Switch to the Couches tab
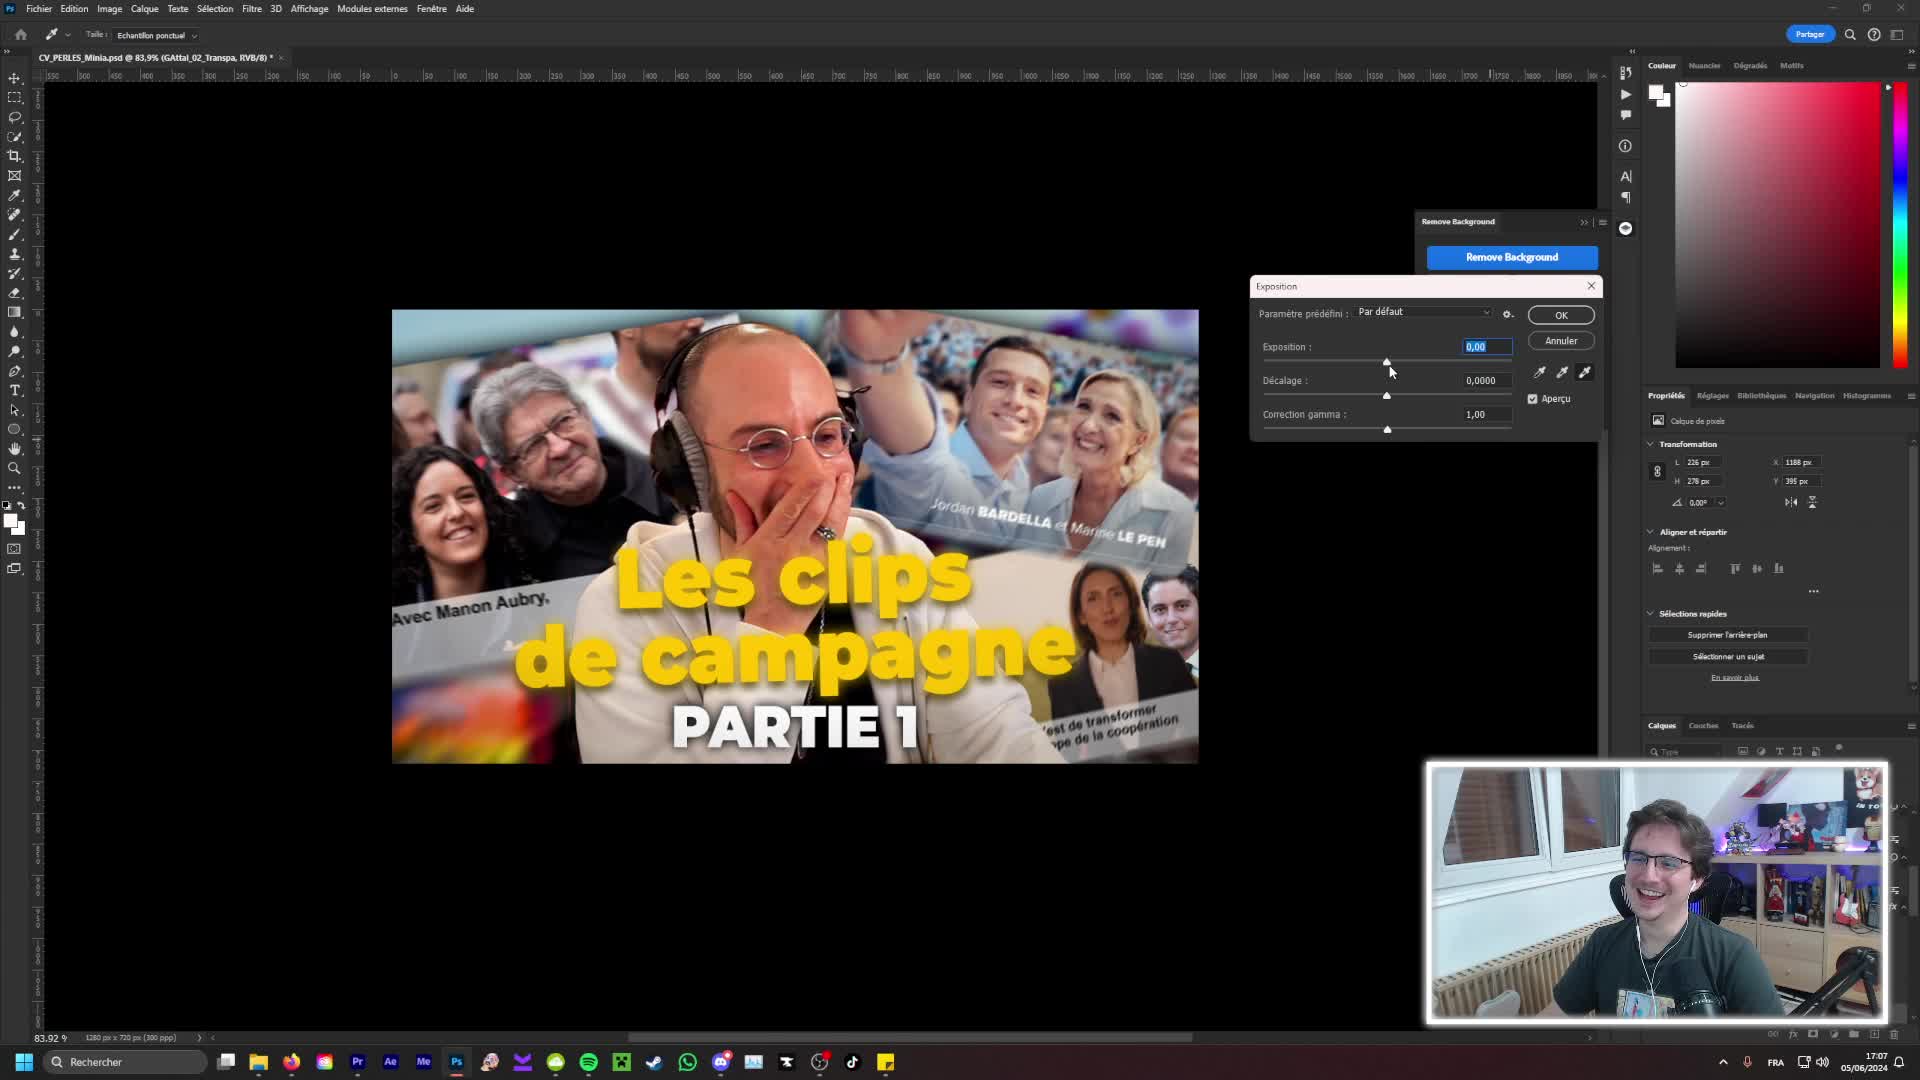The image size is (1920, 1080). pyautogui.click(x=1703, y=726)
